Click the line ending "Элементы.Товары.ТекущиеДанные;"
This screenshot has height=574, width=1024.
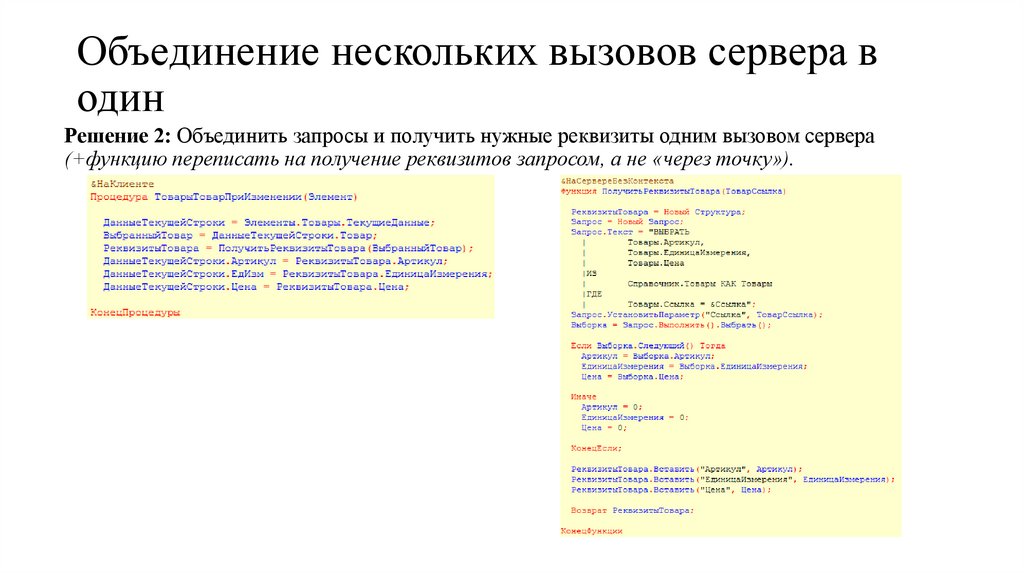(x=268, y=223)
